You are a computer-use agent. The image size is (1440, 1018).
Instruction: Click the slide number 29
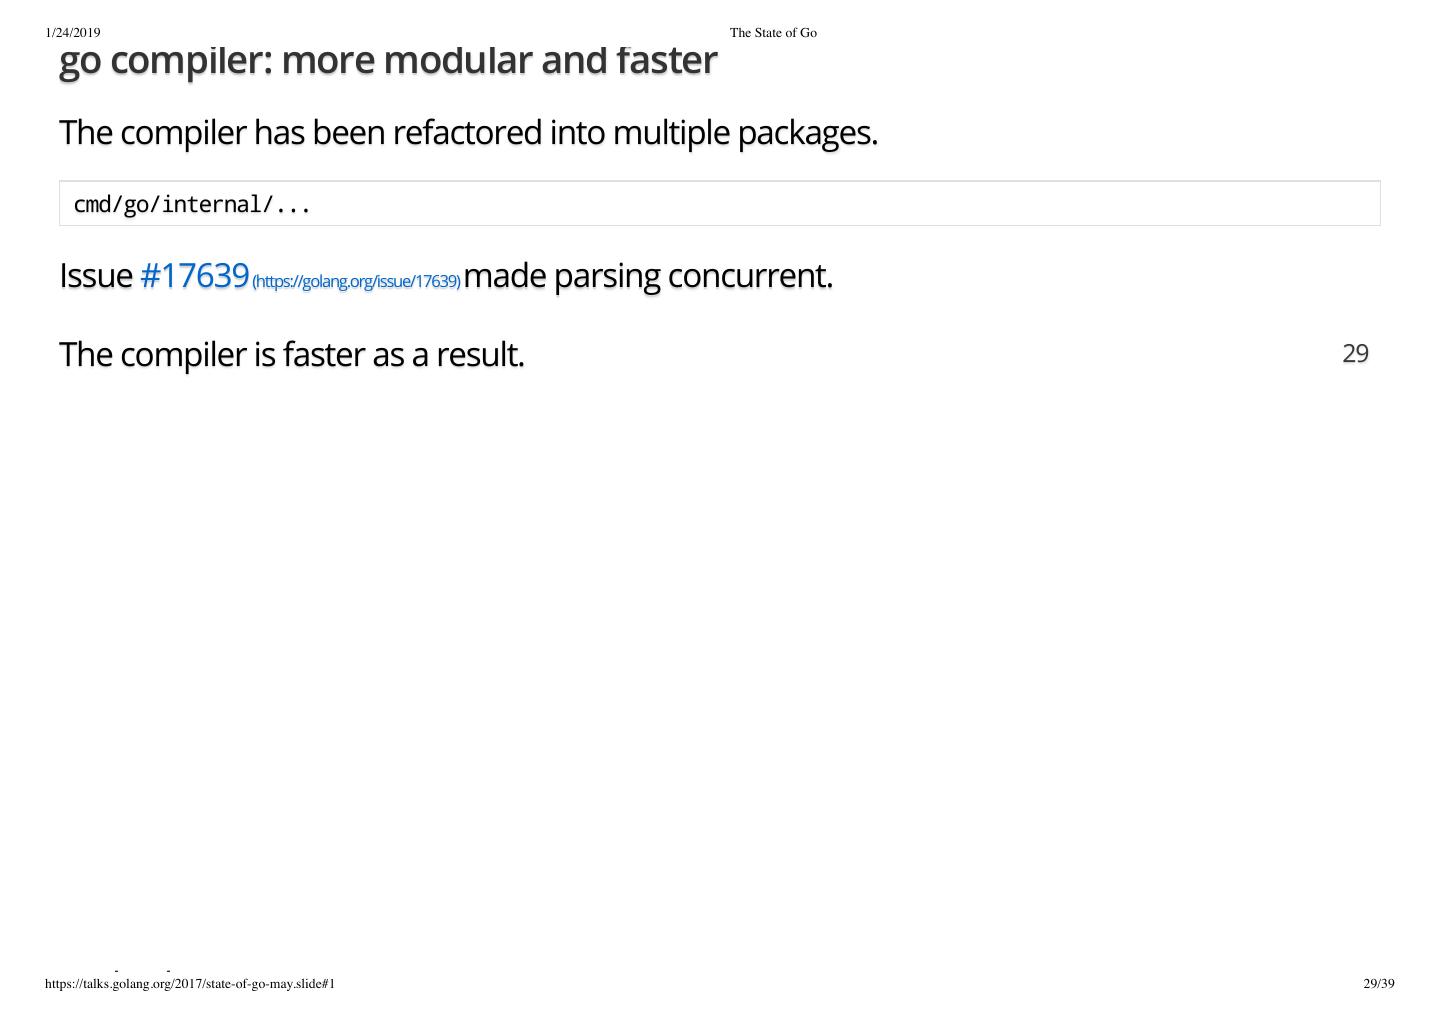[x=1355, y=353]
